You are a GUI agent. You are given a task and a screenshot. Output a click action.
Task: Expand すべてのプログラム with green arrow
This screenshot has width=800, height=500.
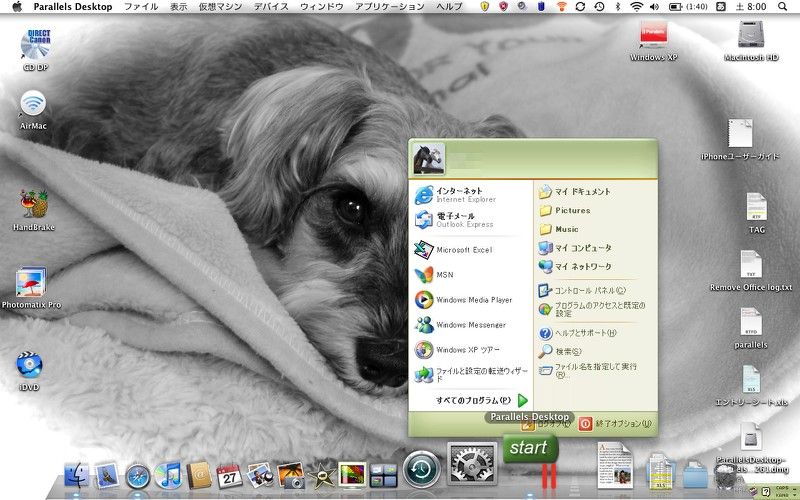(x=482, y=401)
